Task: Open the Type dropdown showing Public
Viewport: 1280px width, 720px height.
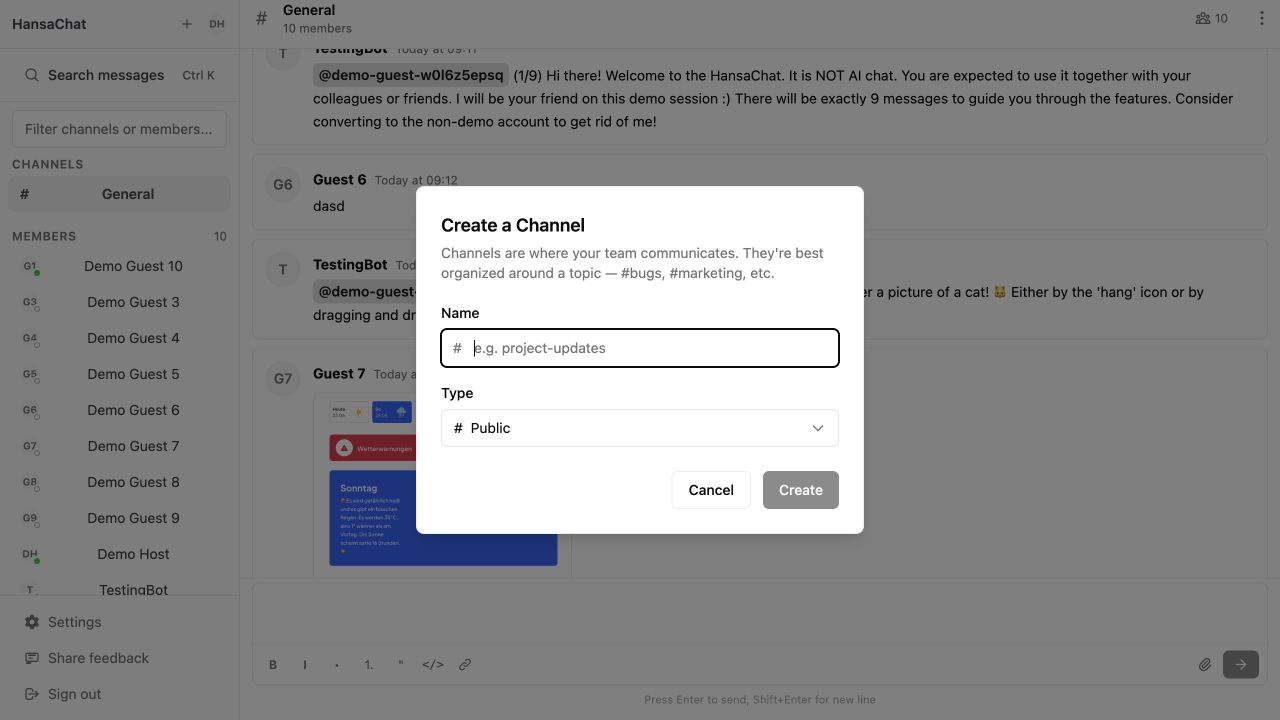Action: [x=640, y=428]
